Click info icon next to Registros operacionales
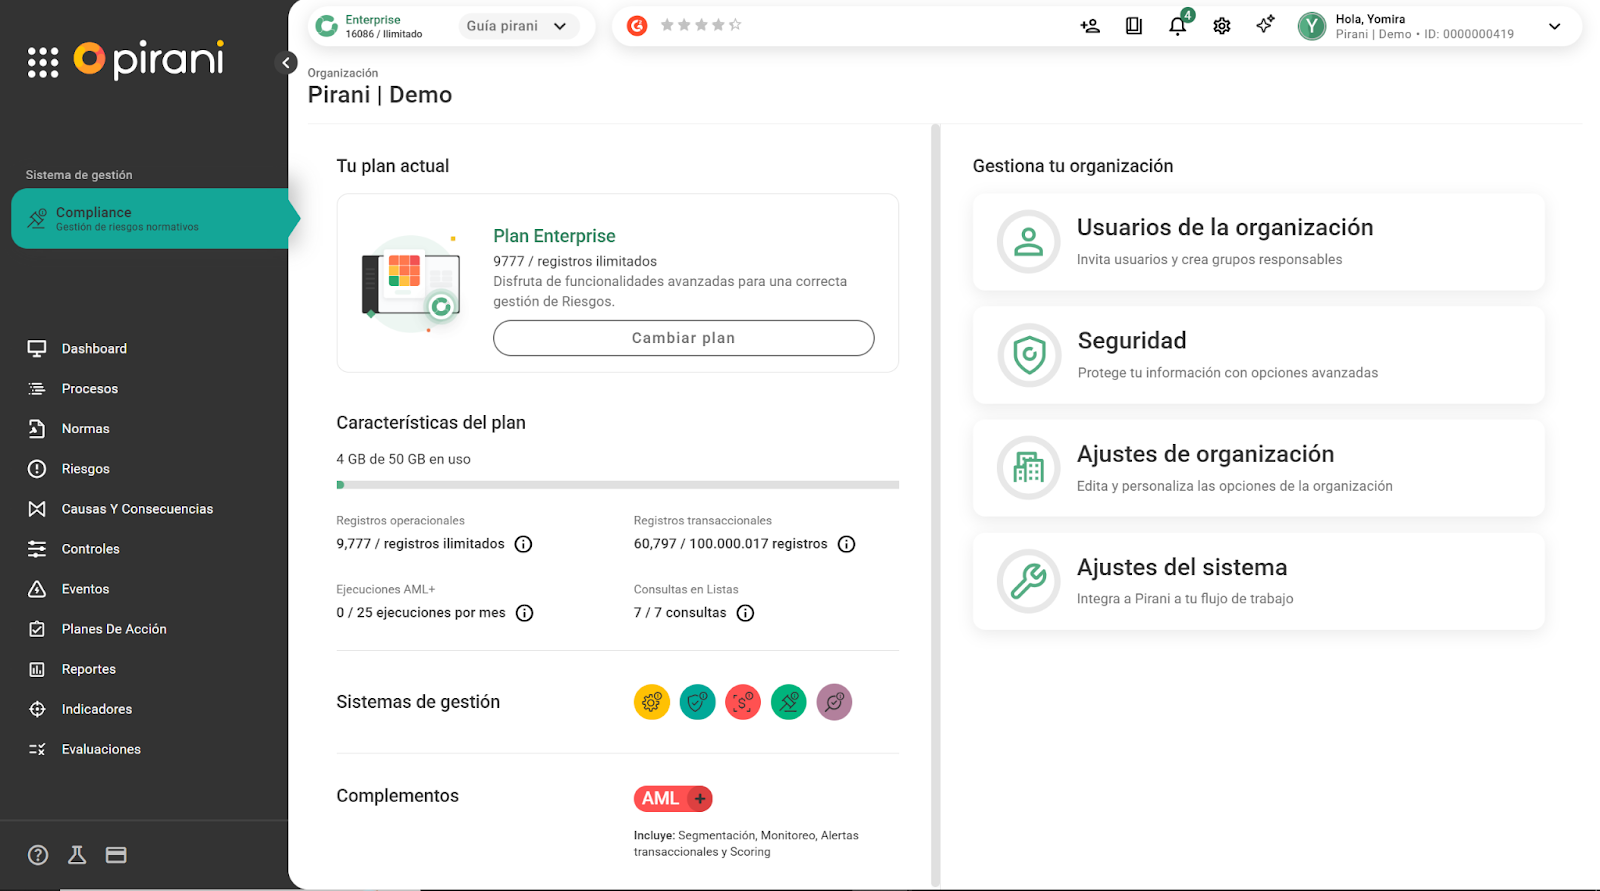This screenshot has width=1600, height=891. (523, 544)
